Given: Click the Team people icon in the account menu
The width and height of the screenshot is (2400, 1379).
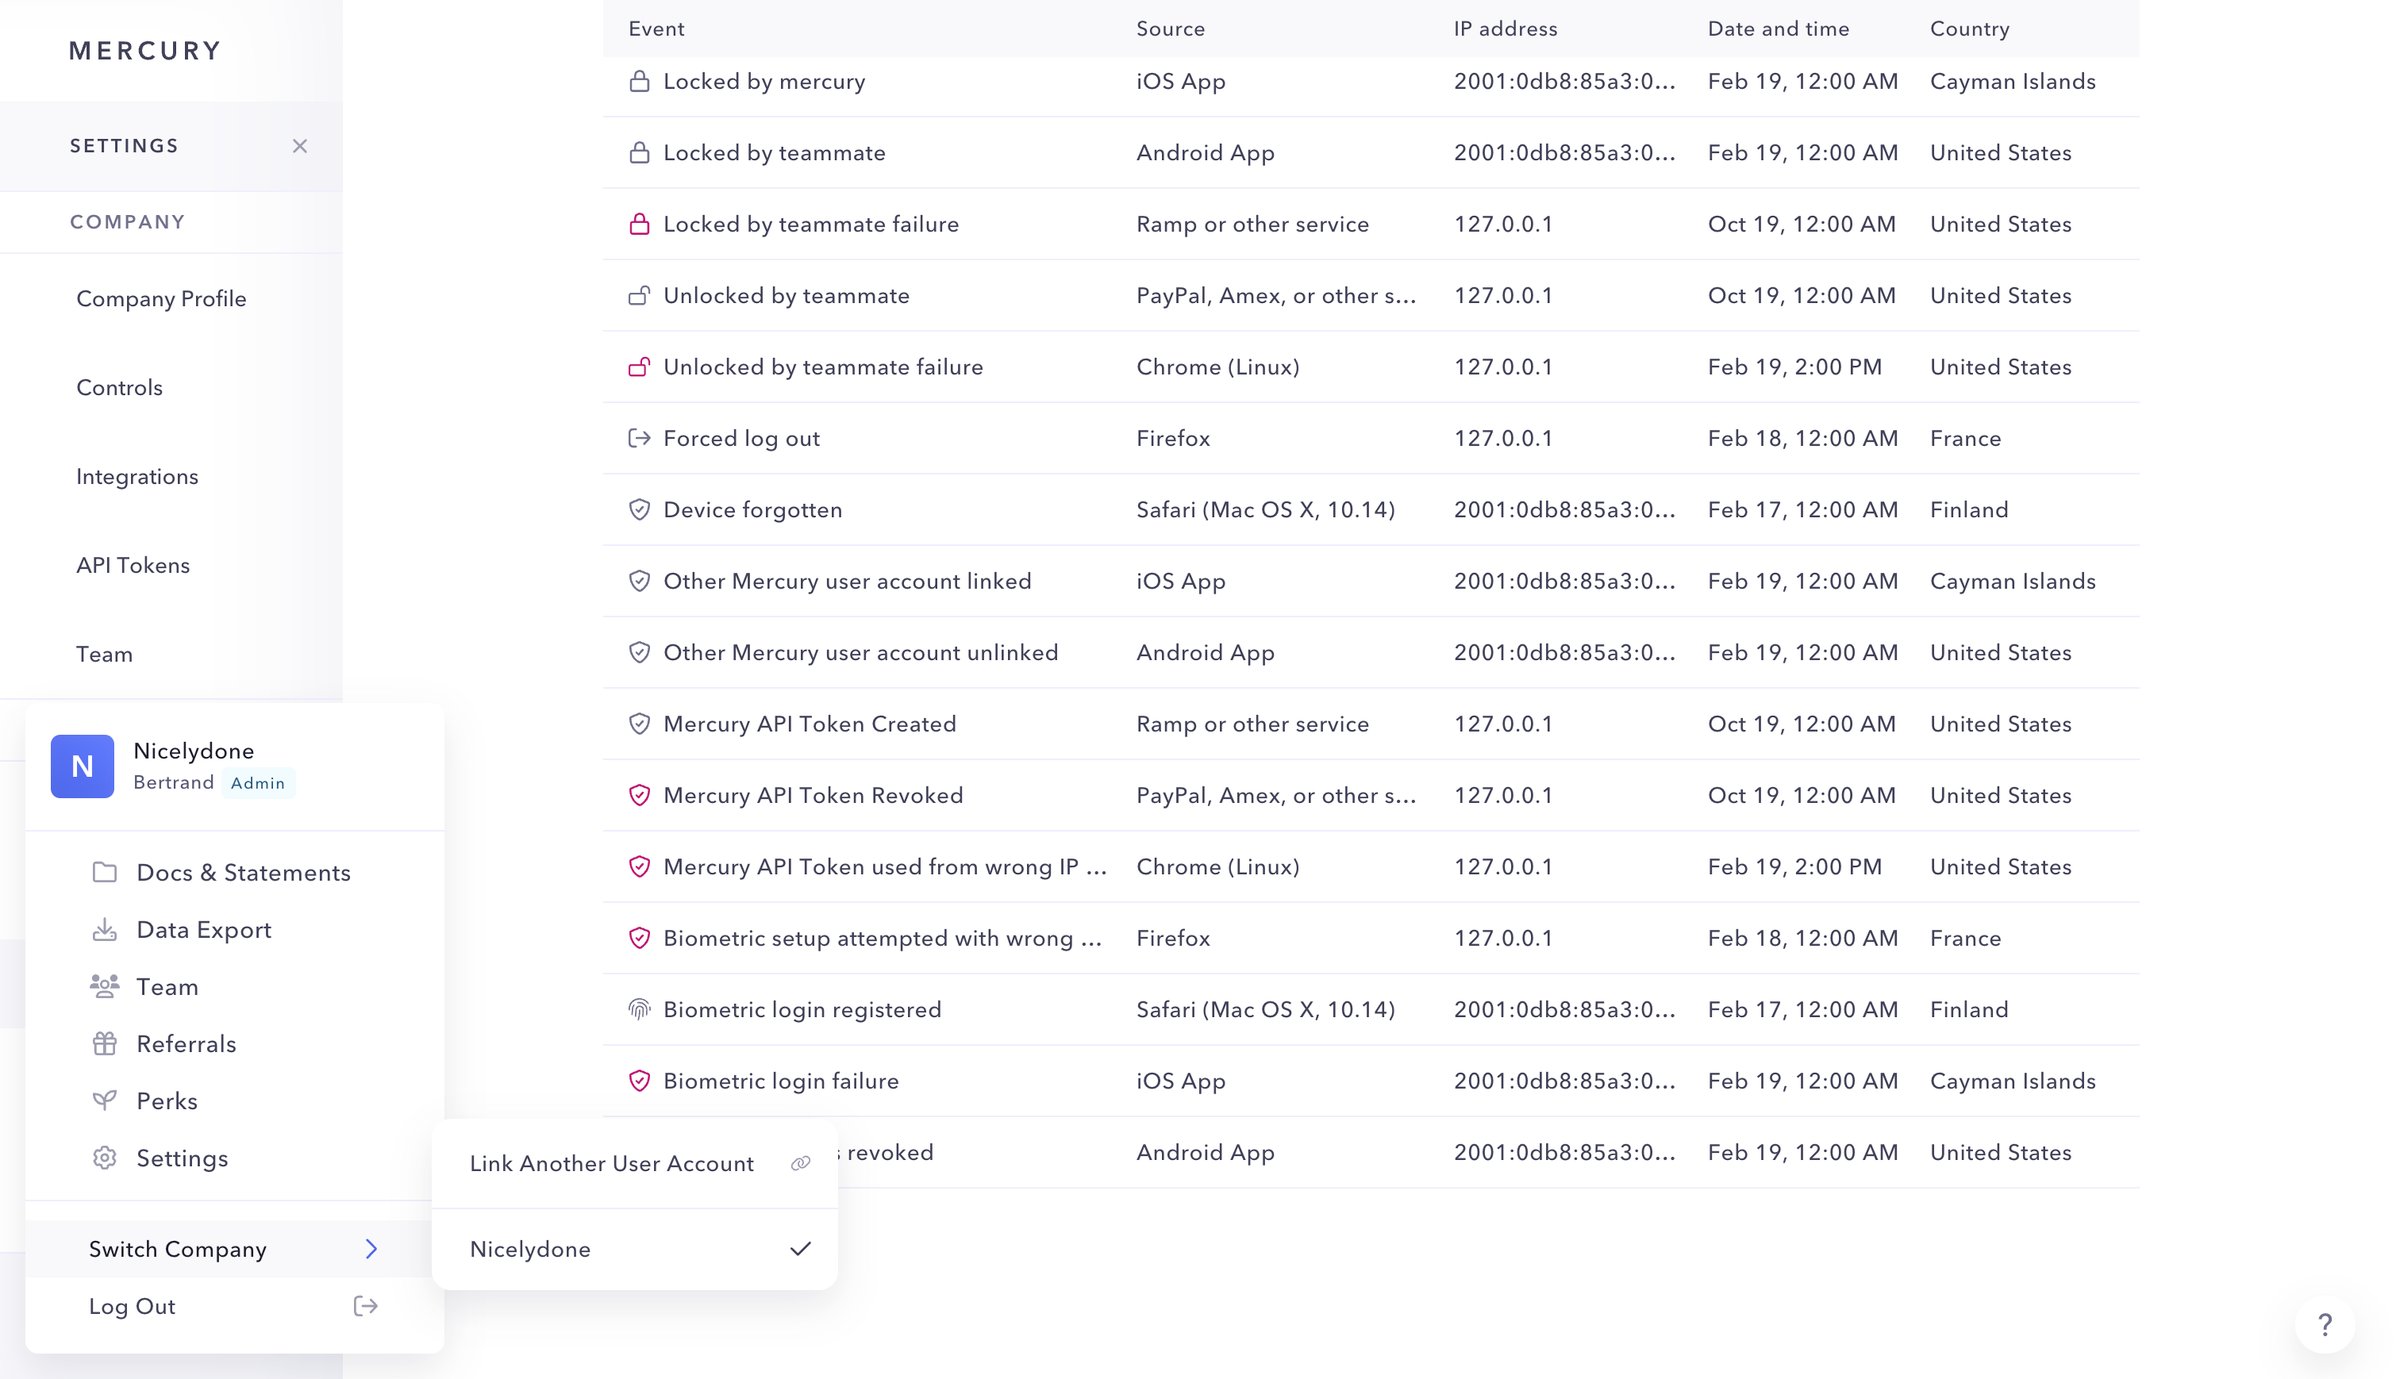Looking at the screenshot, I should [x=104, y=986].
